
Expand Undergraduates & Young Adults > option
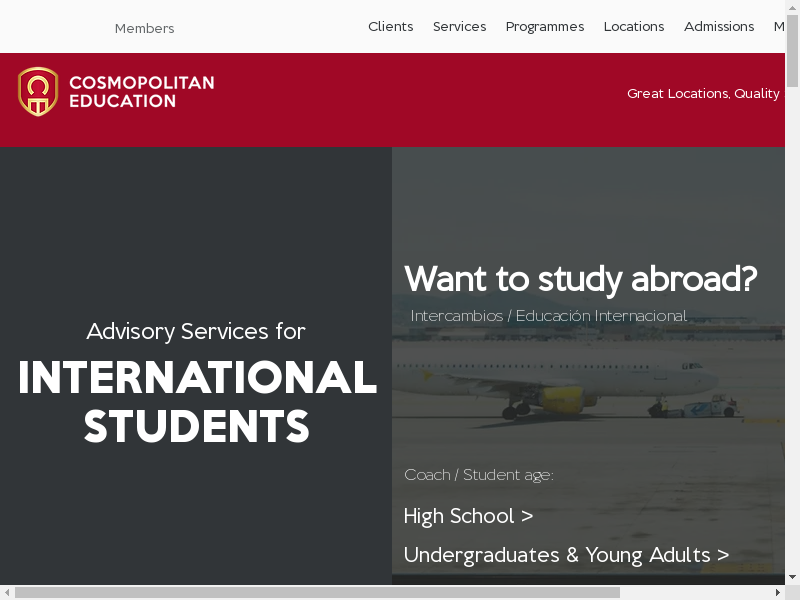click(566, 555)
